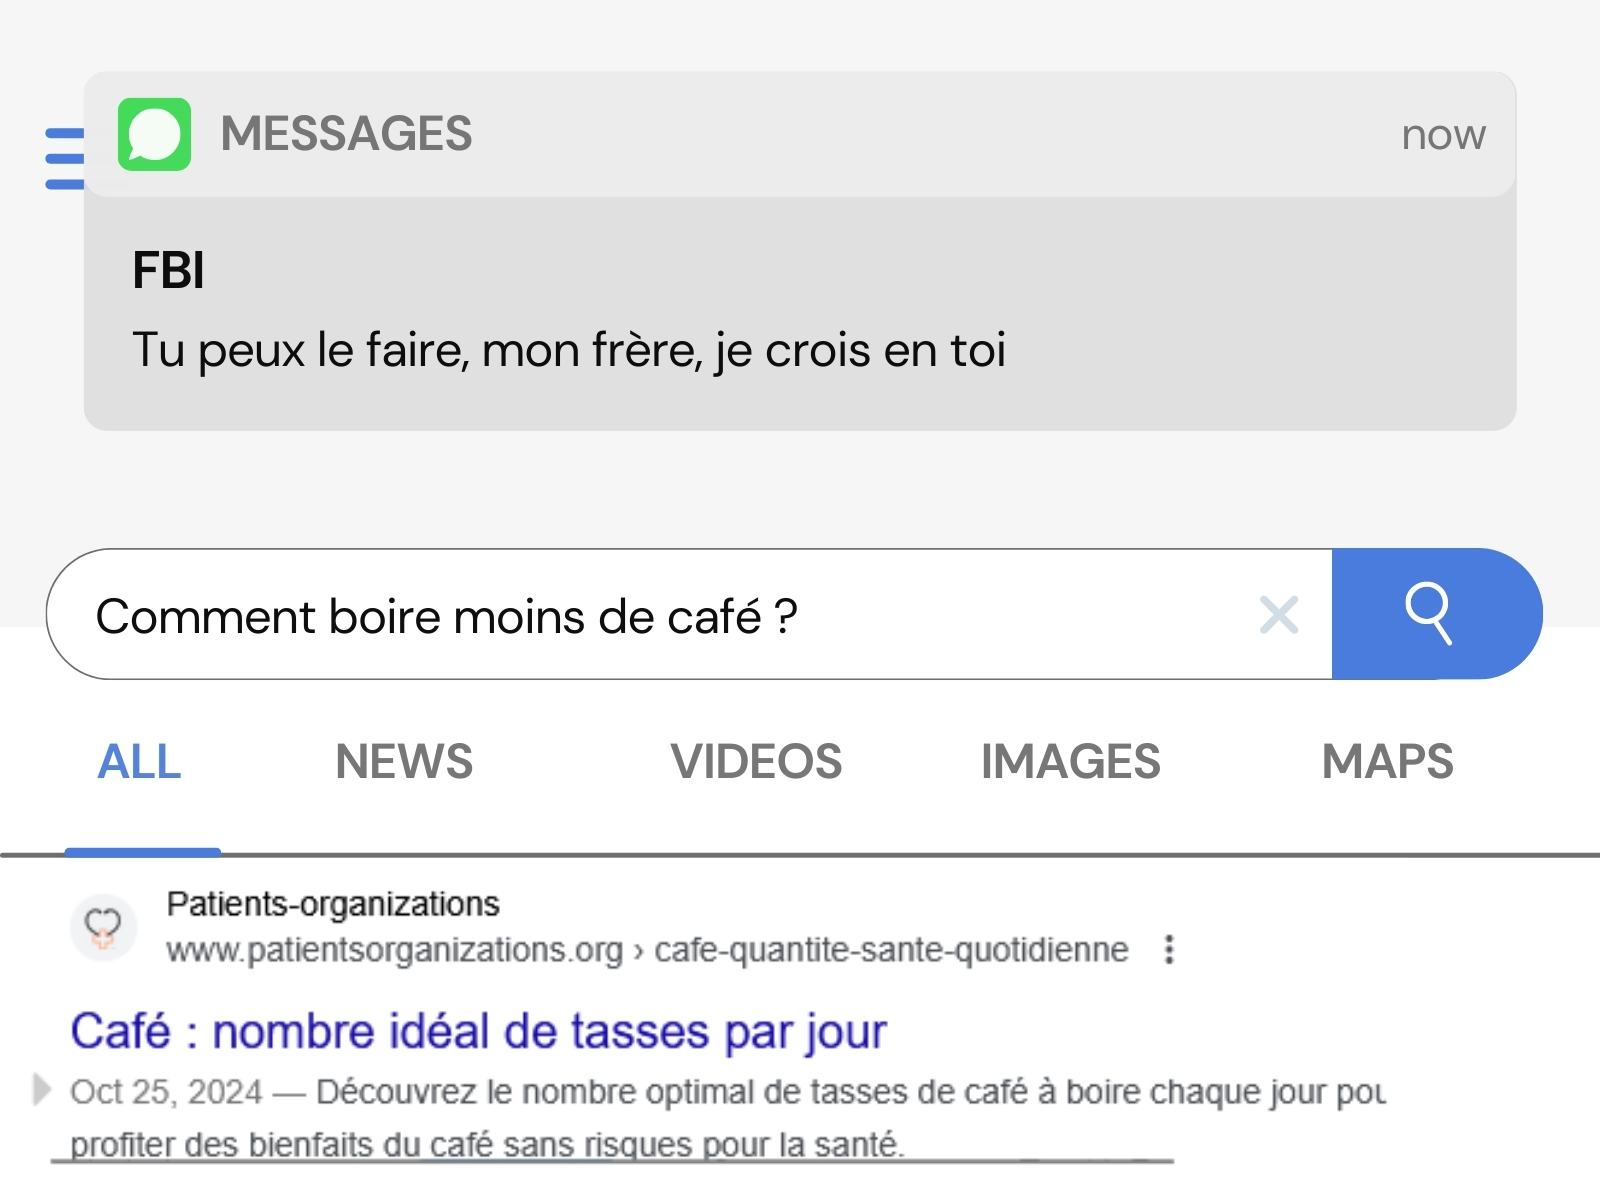Viewport: 1600px width, 1200px height.
Task: Open the three-dot options for the result
Action: (1169, 949)
